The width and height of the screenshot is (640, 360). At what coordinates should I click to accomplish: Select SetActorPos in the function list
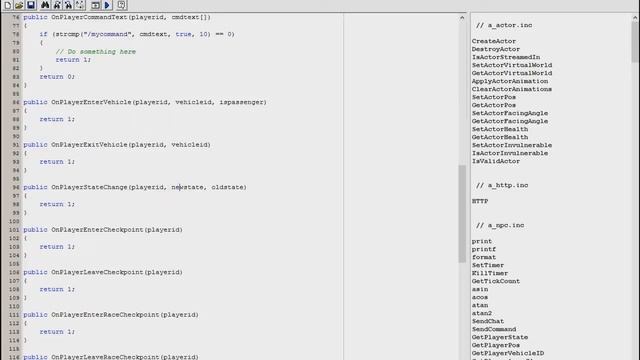[x=494, y=97]
